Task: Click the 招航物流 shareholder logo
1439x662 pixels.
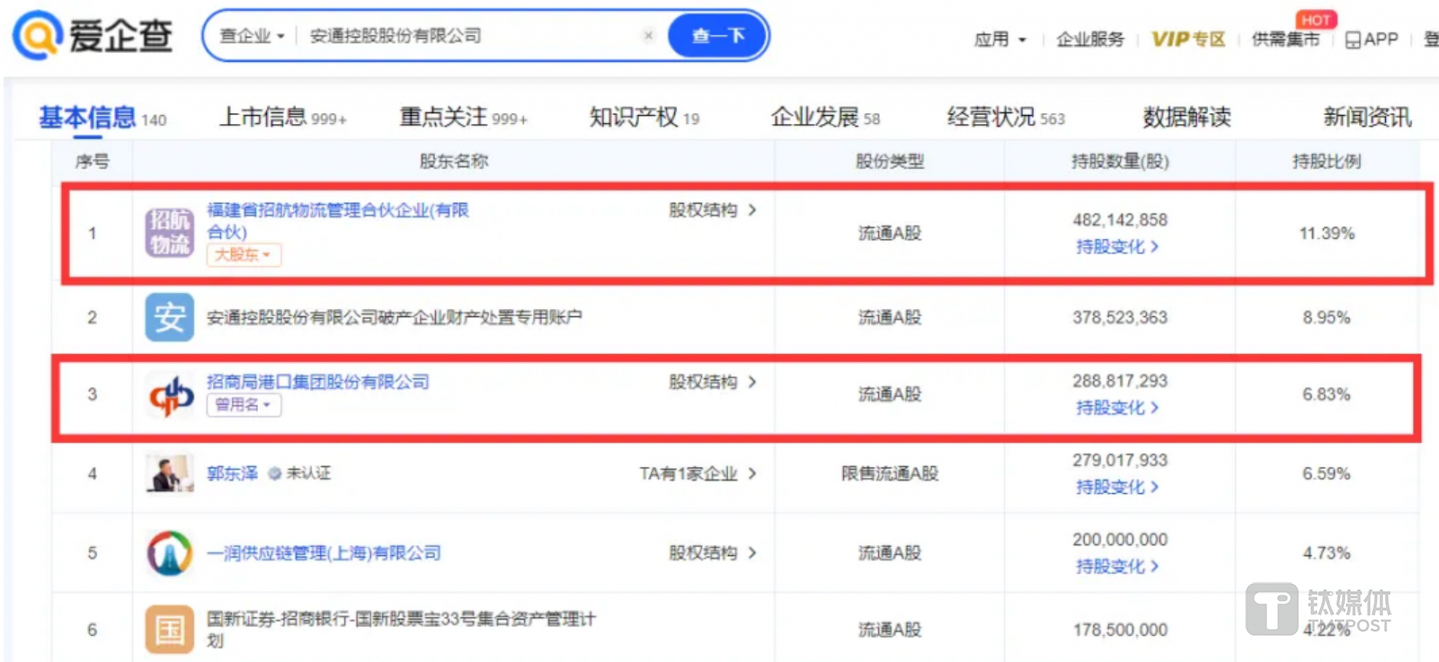Action: point(169,233)
